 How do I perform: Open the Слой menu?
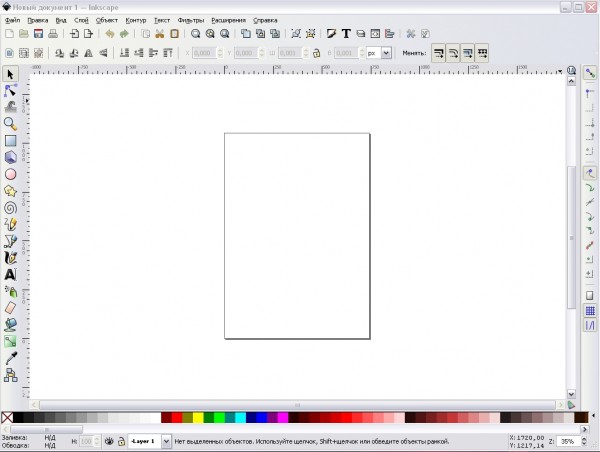coord(81,20)
